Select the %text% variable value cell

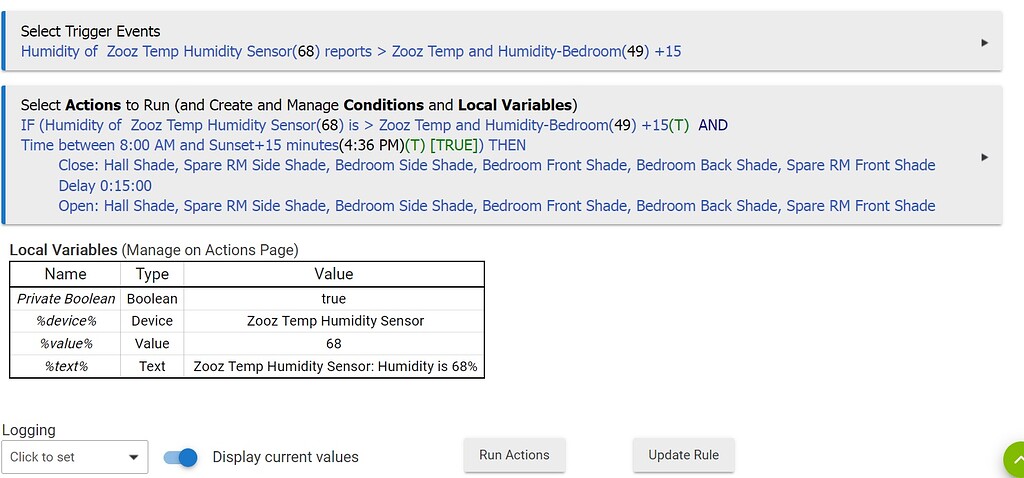335,366
